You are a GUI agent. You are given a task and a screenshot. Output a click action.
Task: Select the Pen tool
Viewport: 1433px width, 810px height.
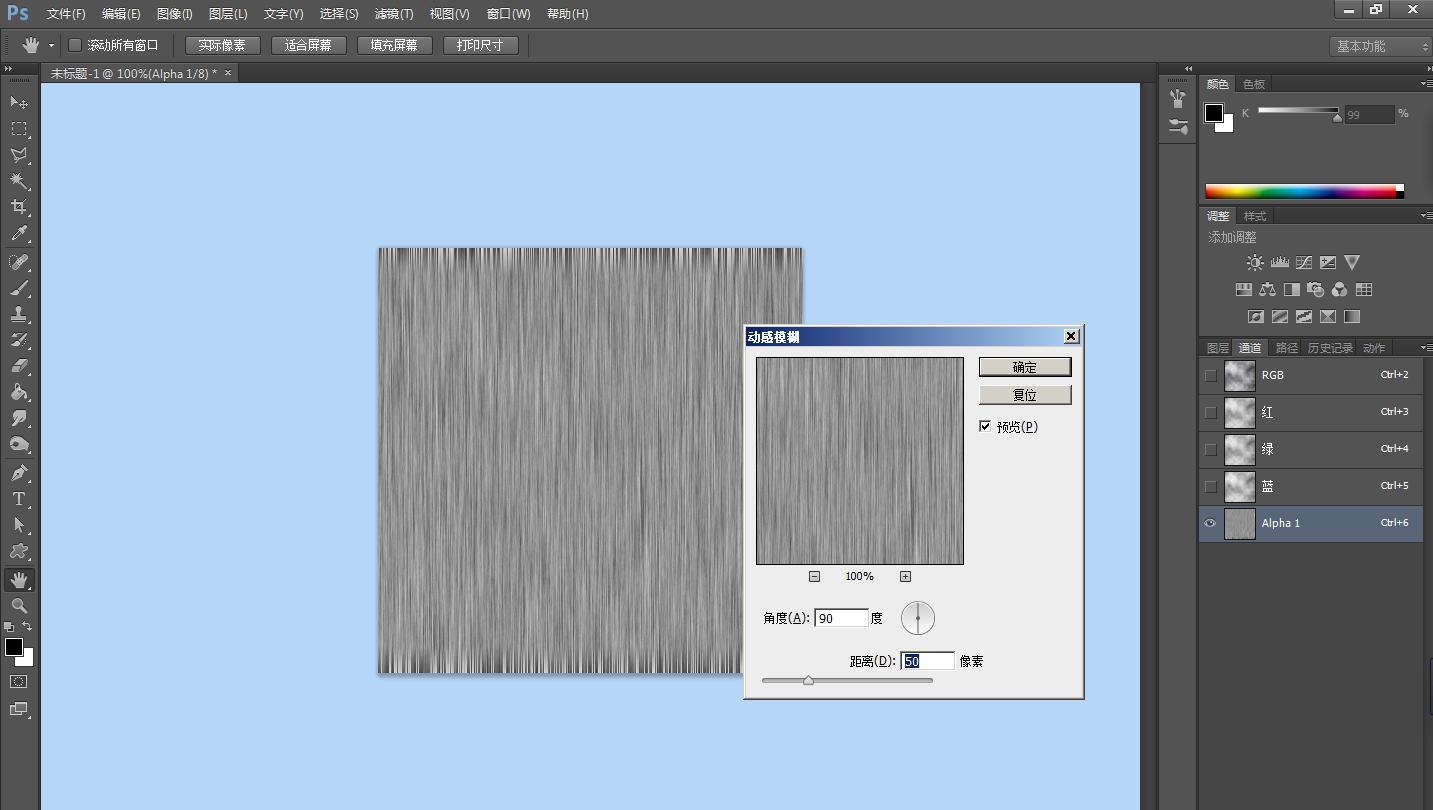click(19, 473)
